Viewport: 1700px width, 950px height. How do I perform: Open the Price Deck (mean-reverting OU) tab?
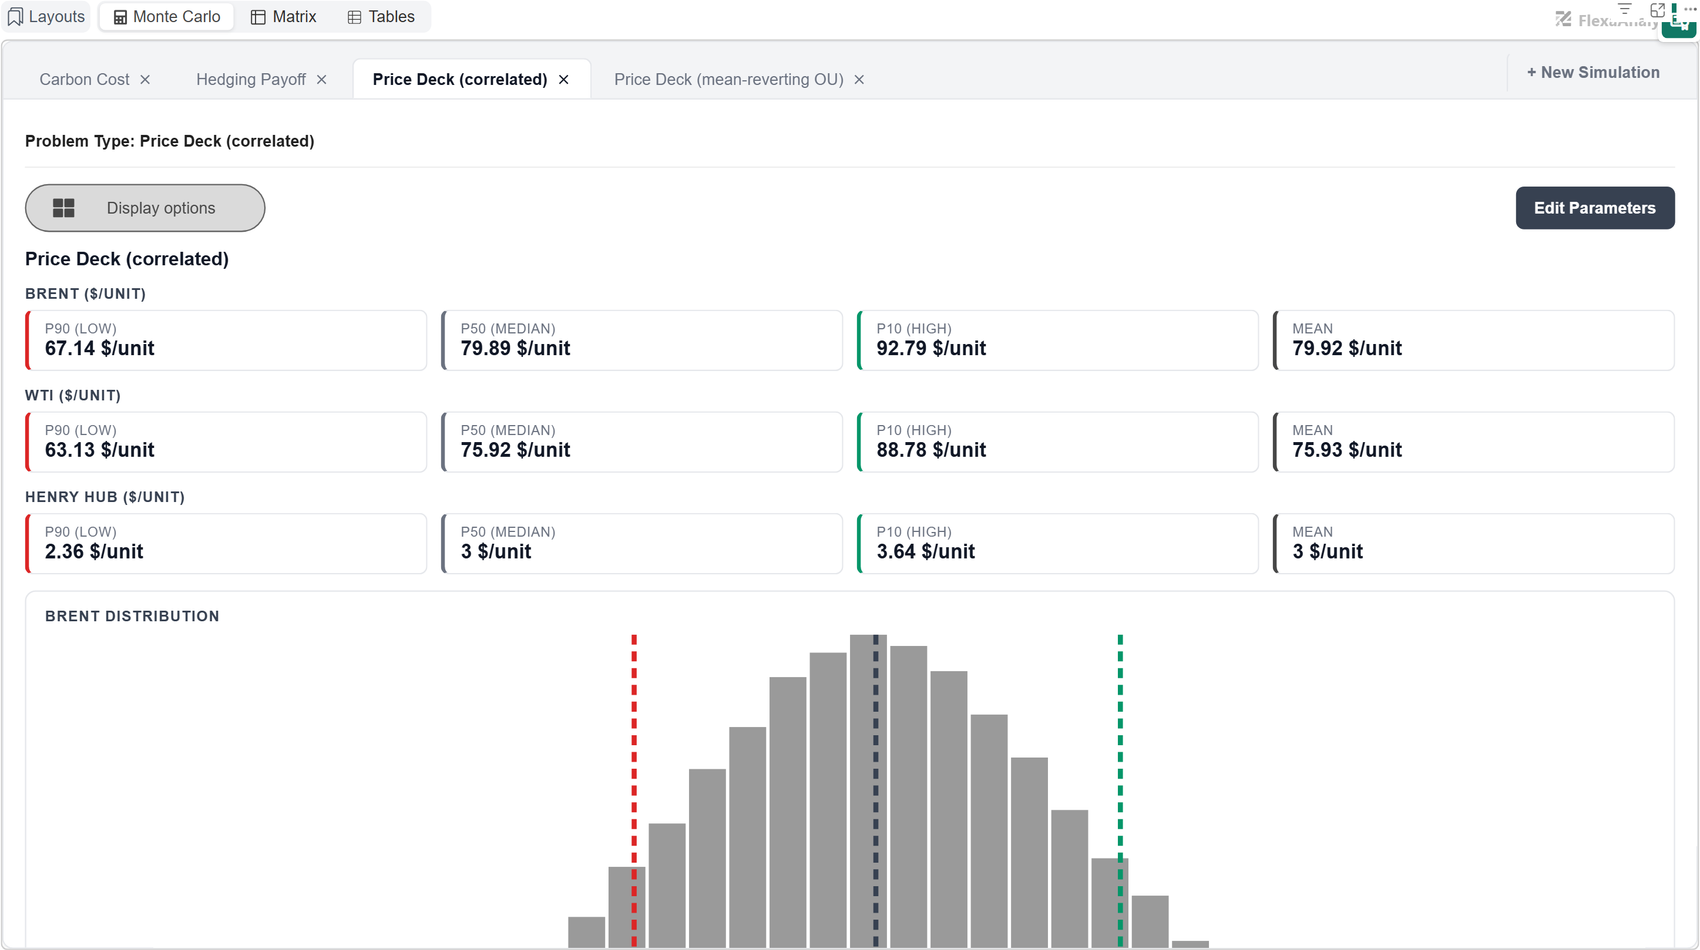[x=729, y=80]
